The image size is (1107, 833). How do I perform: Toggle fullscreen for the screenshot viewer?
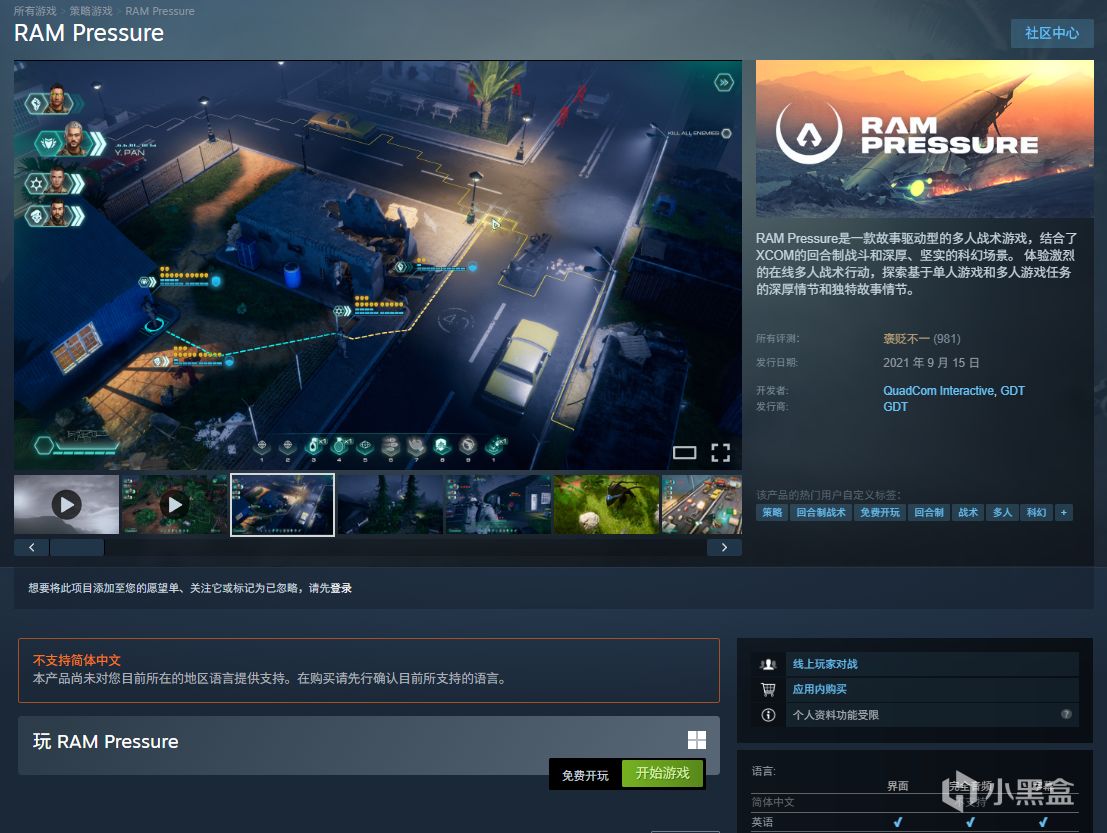pyautogui.click(x=720, y=453)
